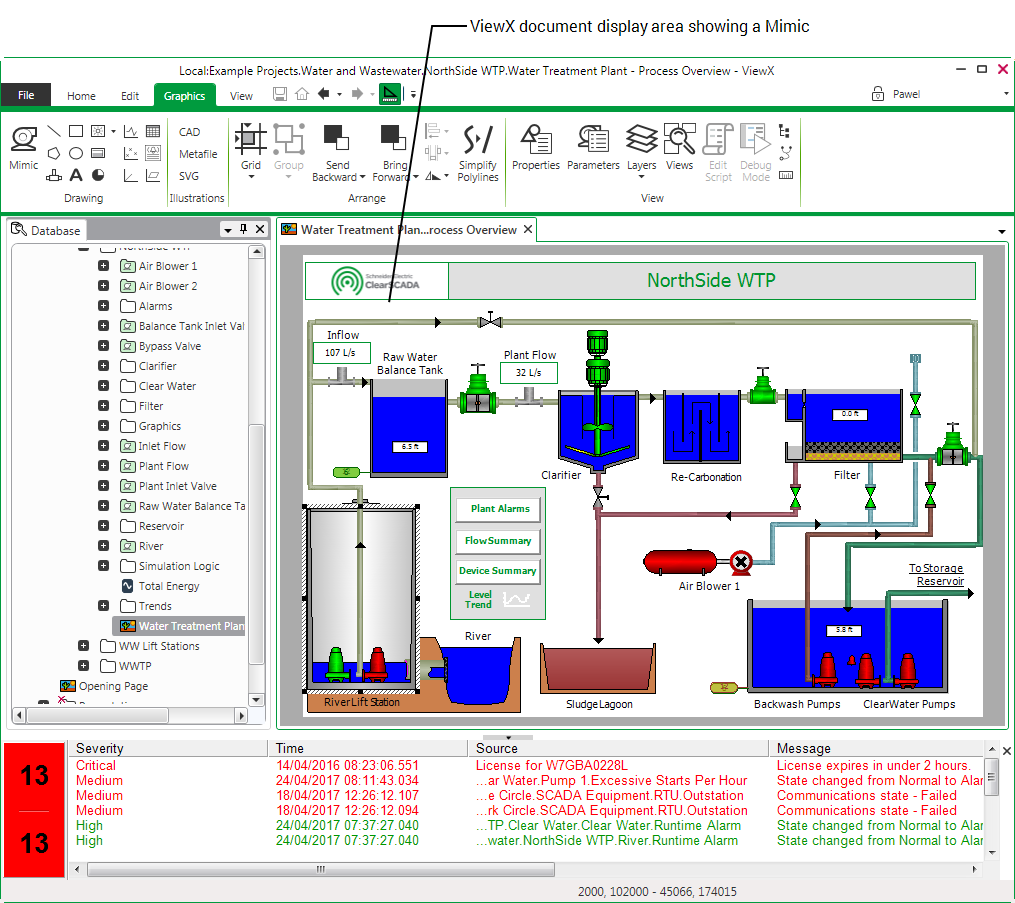
Task: Open the Parameters dialog
Action: (593, 147)
